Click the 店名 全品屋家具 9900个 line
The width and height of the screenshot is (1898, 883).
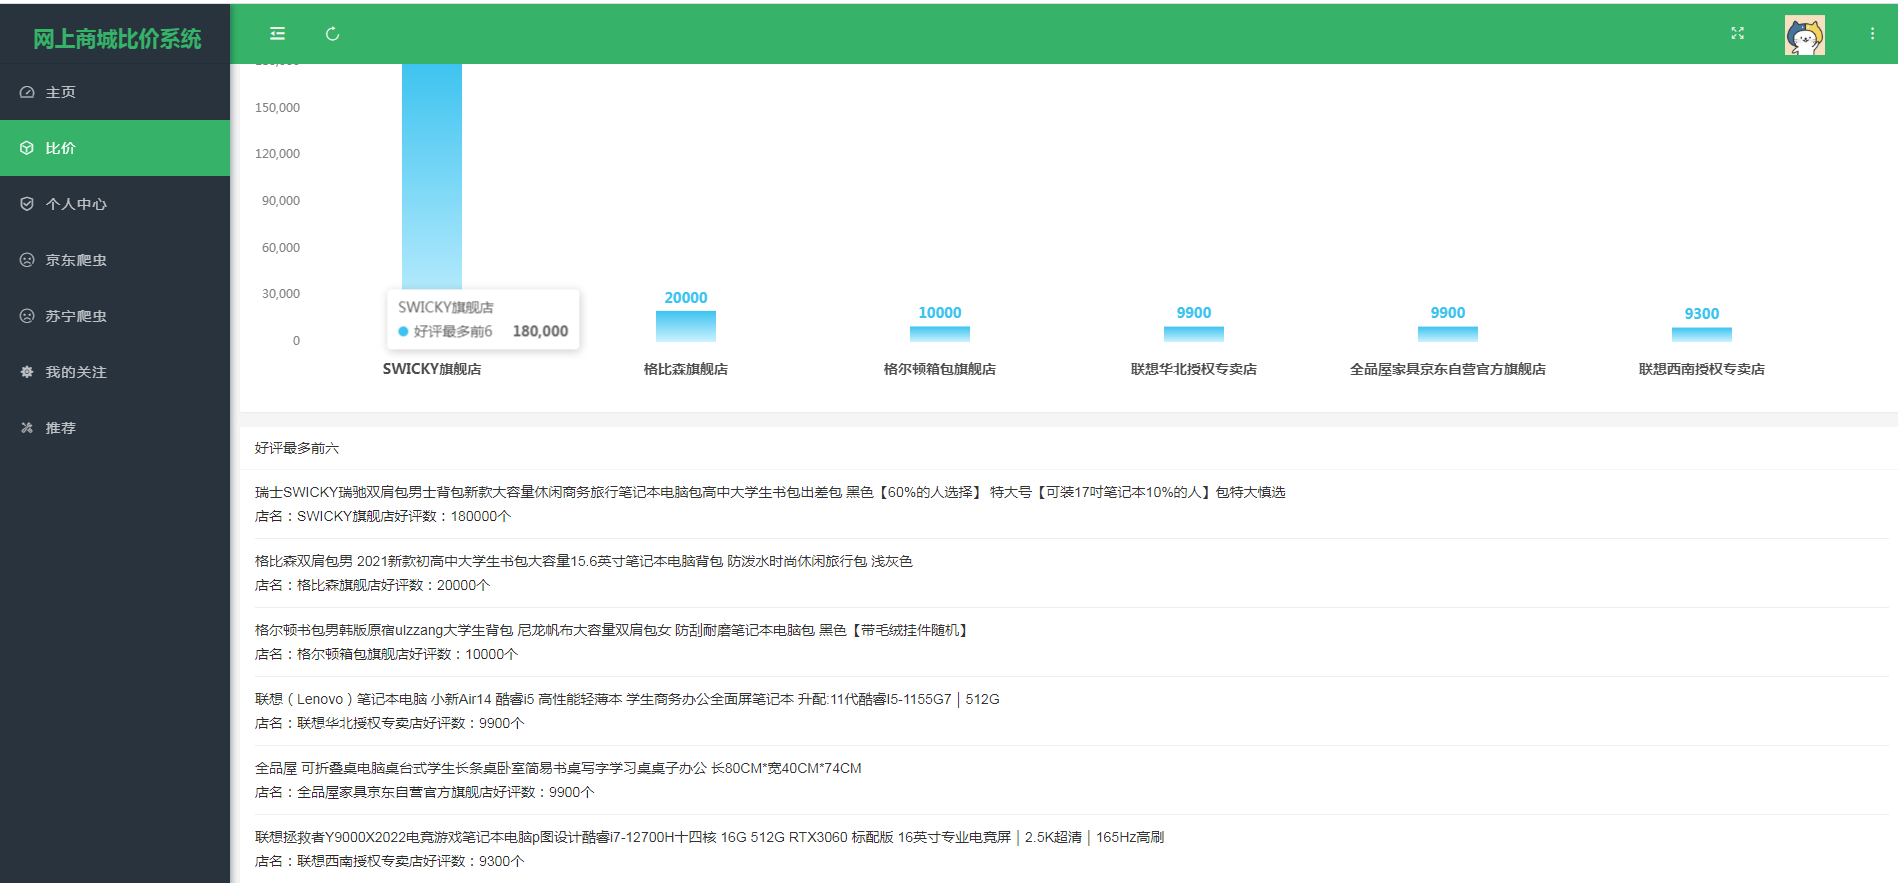(425, 792)
